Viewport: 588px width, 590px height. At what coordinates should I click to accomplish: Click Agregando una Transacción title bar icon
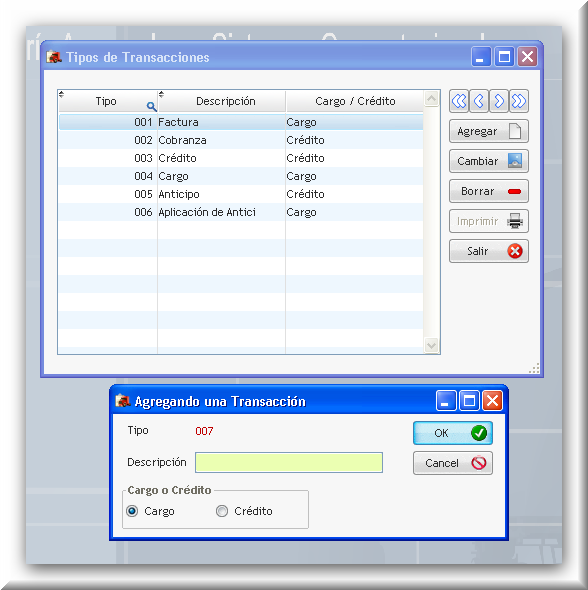[123, 401]
